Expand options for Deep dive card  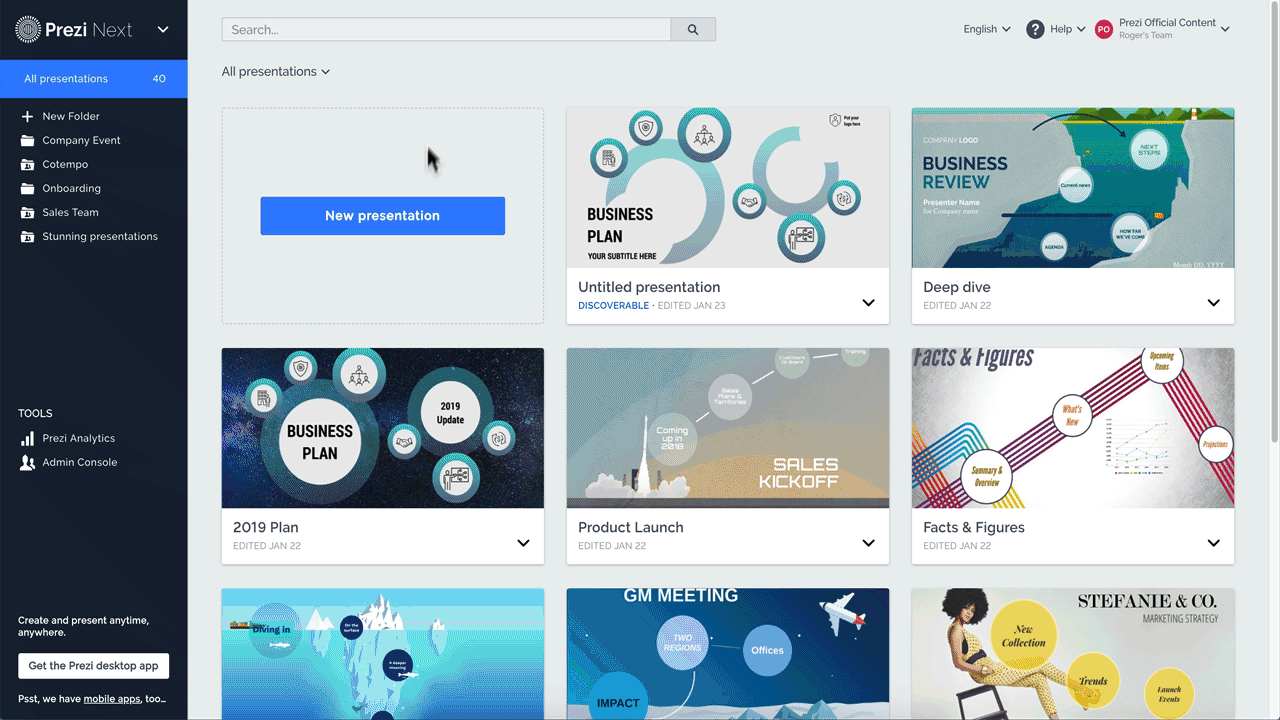pyautogui.click(x=1213, y=303)
